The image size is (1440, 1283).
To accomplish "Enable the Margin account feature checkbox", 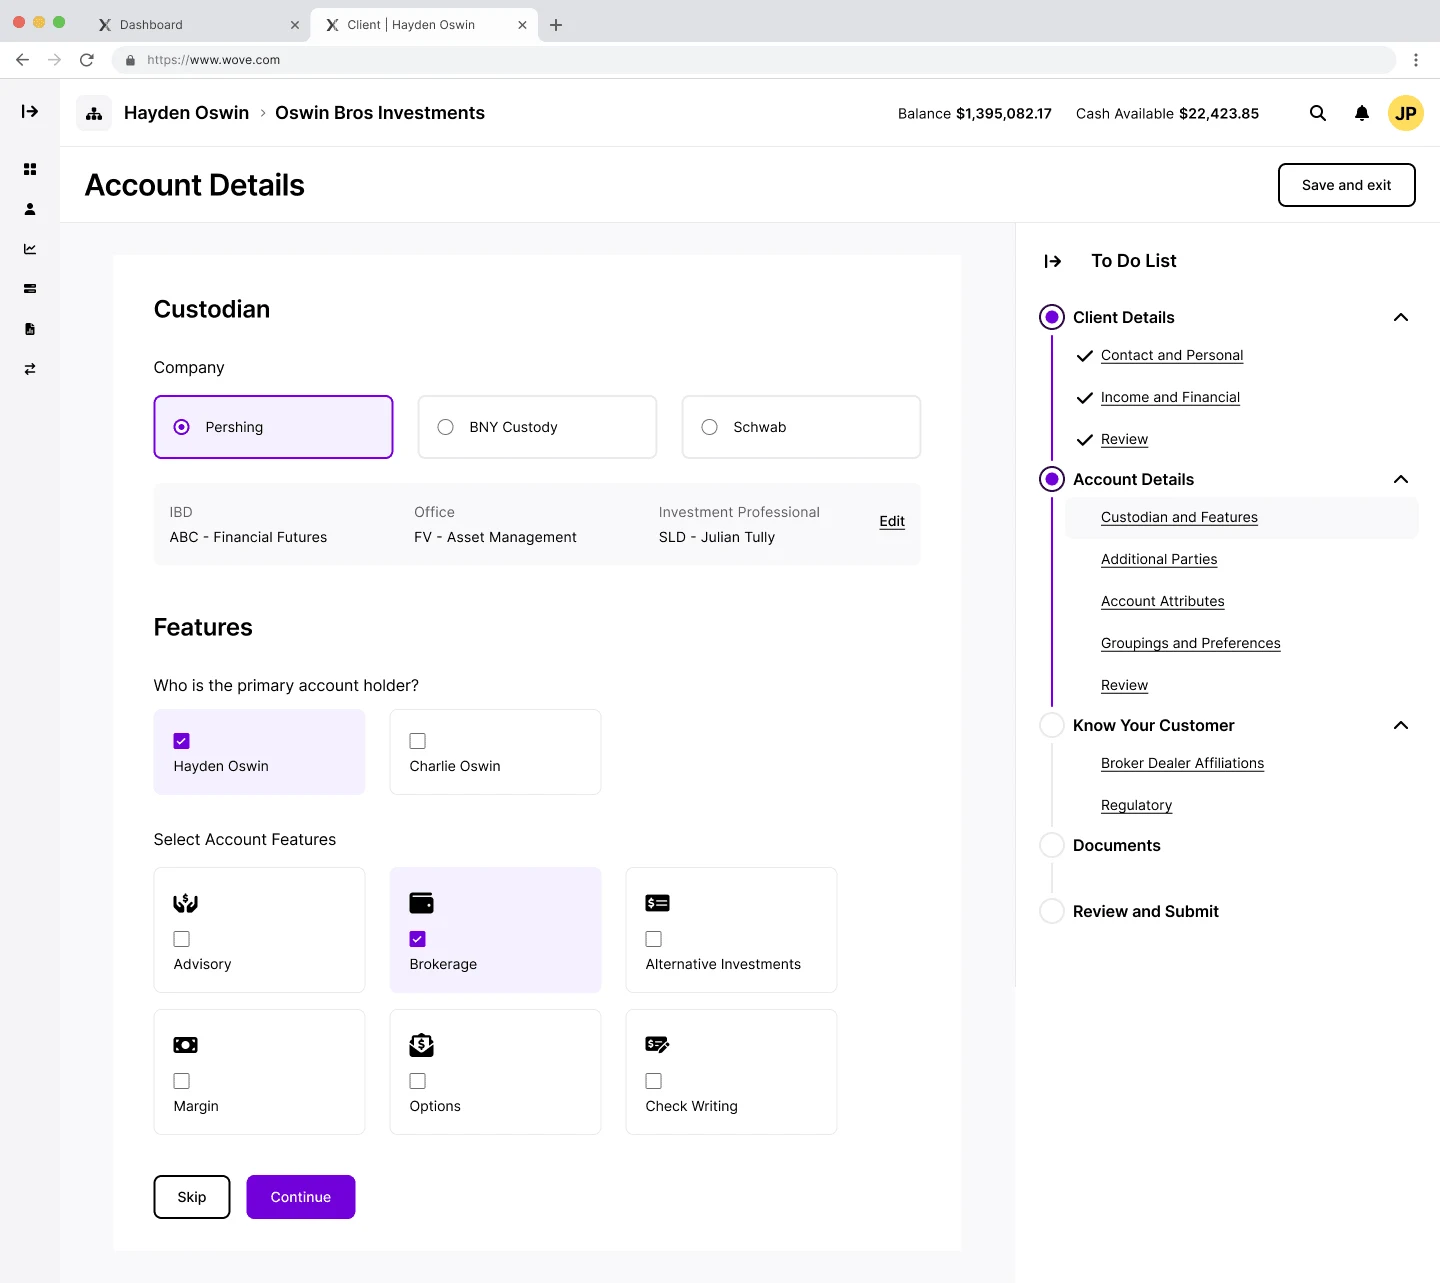I will (x=182, y=1081).
